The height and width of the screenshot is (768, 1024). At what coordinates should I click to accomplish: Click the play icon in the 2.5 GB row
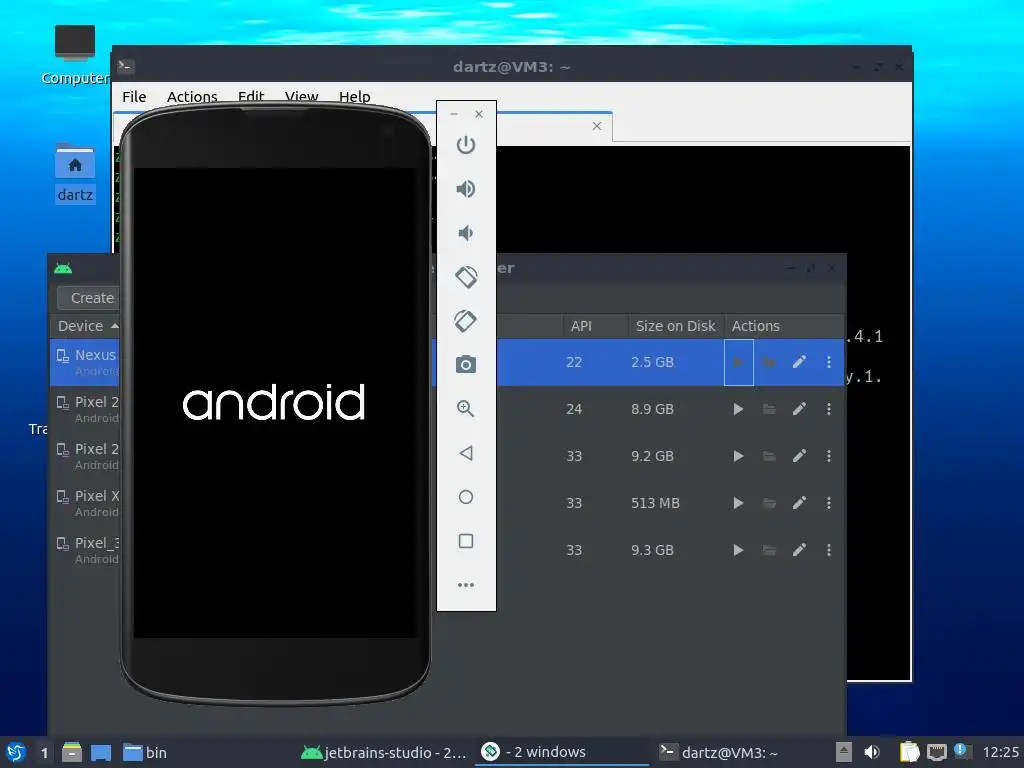click(739, 362)
